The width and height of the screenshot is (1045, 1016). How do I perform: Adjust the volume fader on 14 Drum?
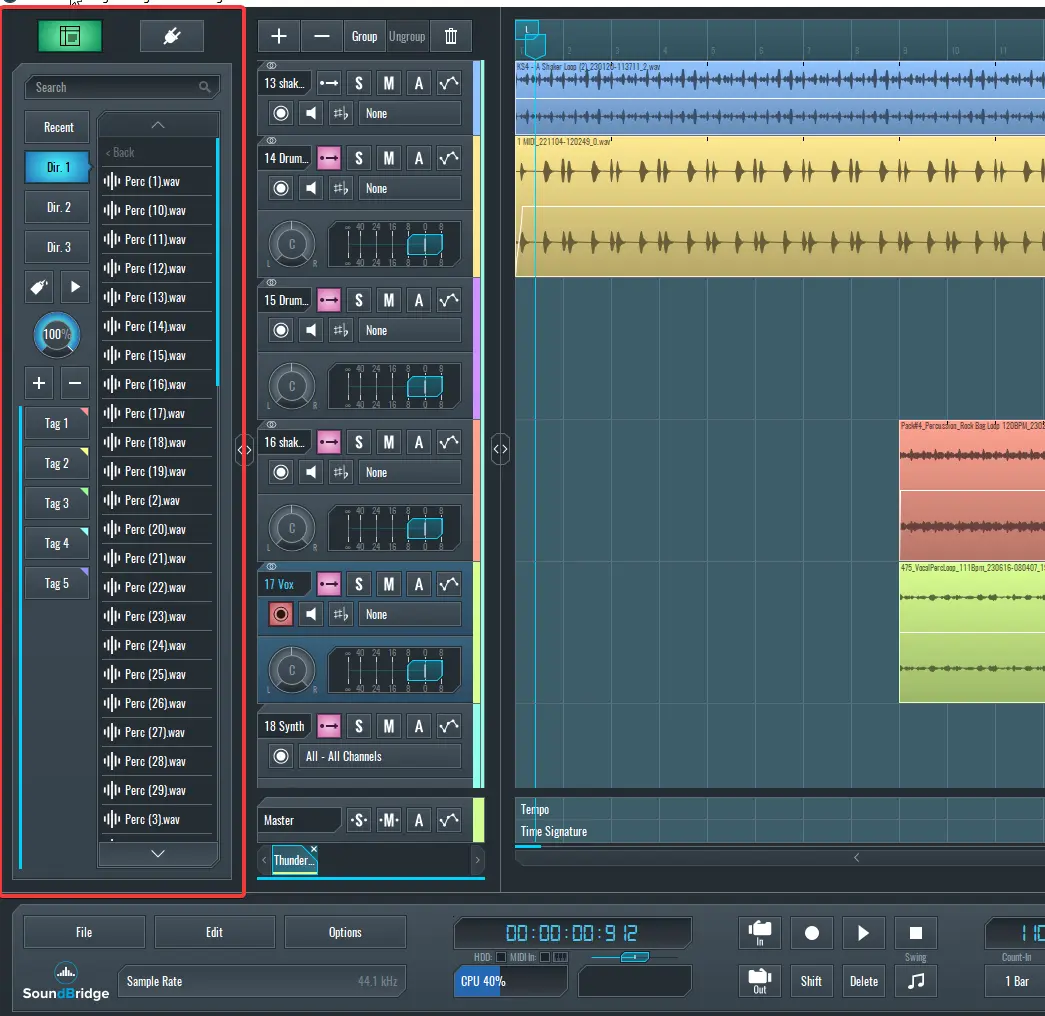[425, 245]
